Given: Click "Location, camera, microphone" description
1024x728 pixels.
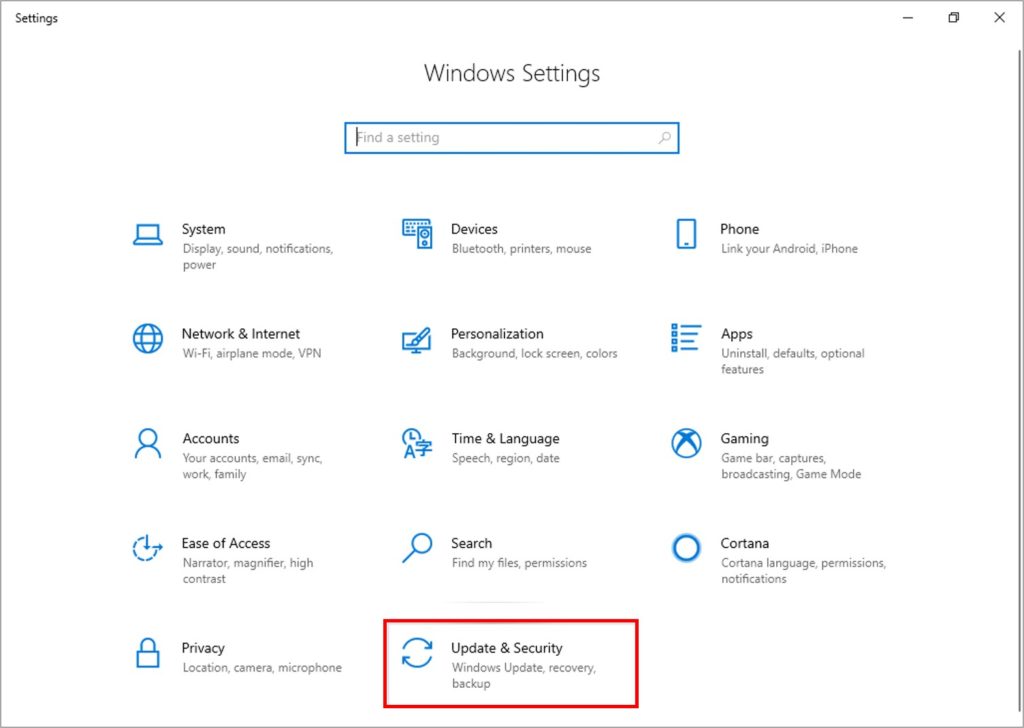Looking at the screenshot, I should point(262,668).
